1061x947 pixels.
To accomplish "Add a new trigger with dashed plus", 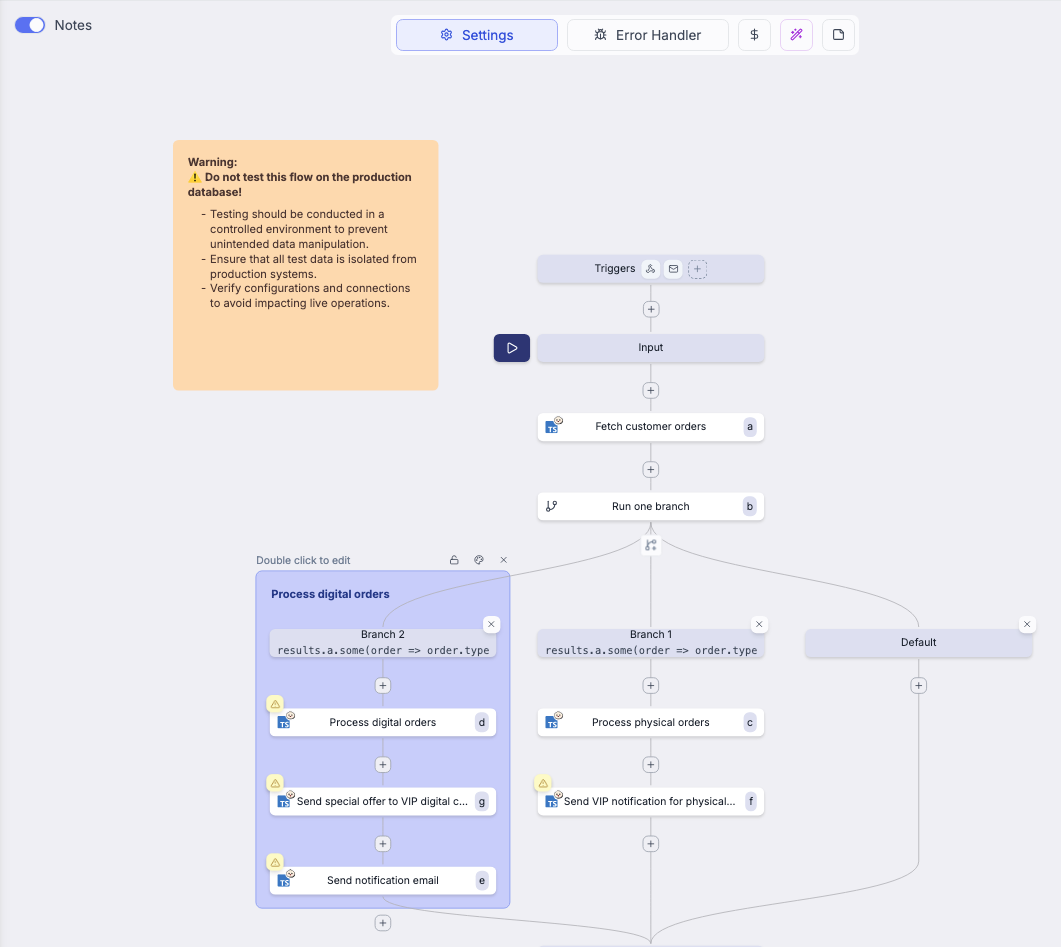I will pos(697,269).
